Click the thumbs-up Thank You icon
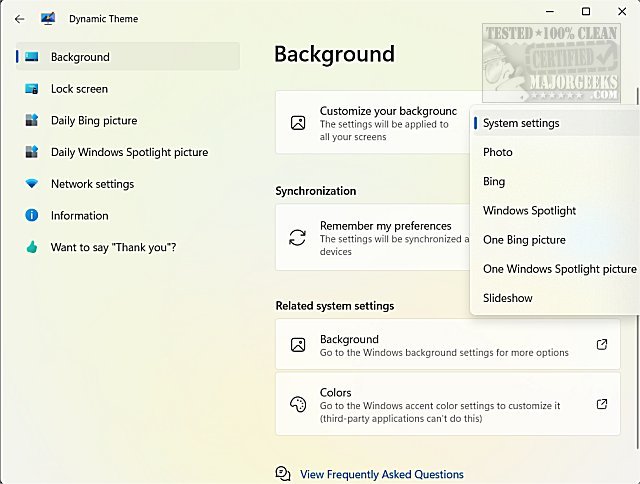 (x=31, y=247)
